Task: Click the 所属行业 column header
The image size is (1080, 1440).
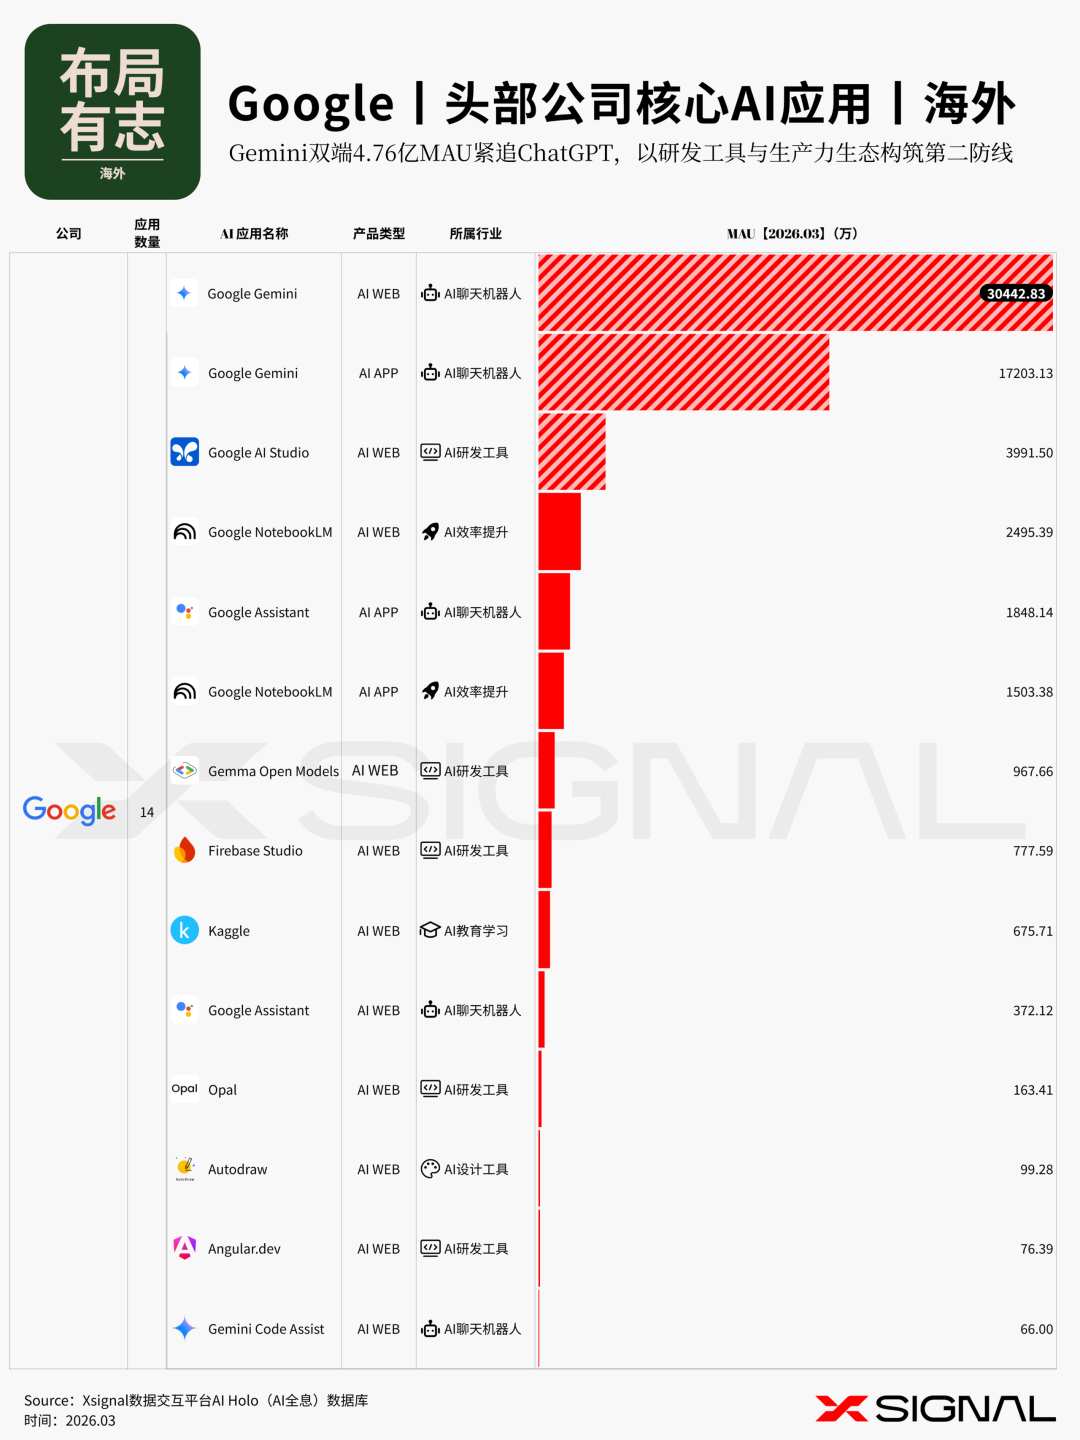Action: point(476,234)
